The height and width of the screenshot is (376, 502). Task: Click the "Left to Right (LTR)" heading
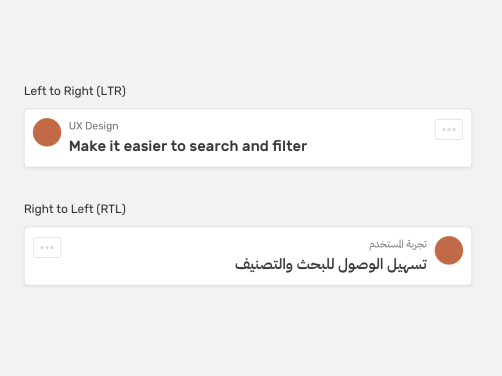[75, 91]
